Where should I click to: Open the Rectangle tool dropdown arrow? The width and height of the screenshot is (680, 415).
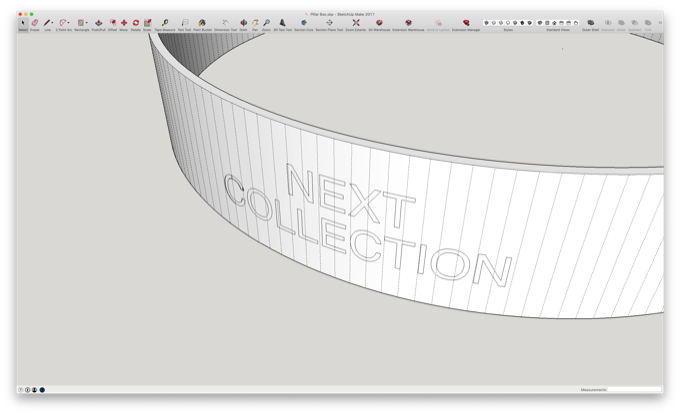86,23
